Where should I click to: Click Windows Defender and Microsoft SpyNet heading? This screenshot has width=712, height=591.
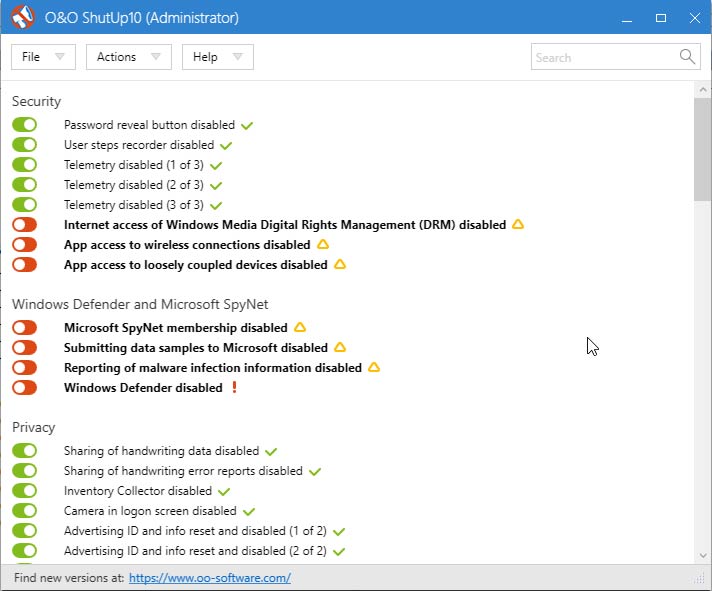tap(140, 304)
